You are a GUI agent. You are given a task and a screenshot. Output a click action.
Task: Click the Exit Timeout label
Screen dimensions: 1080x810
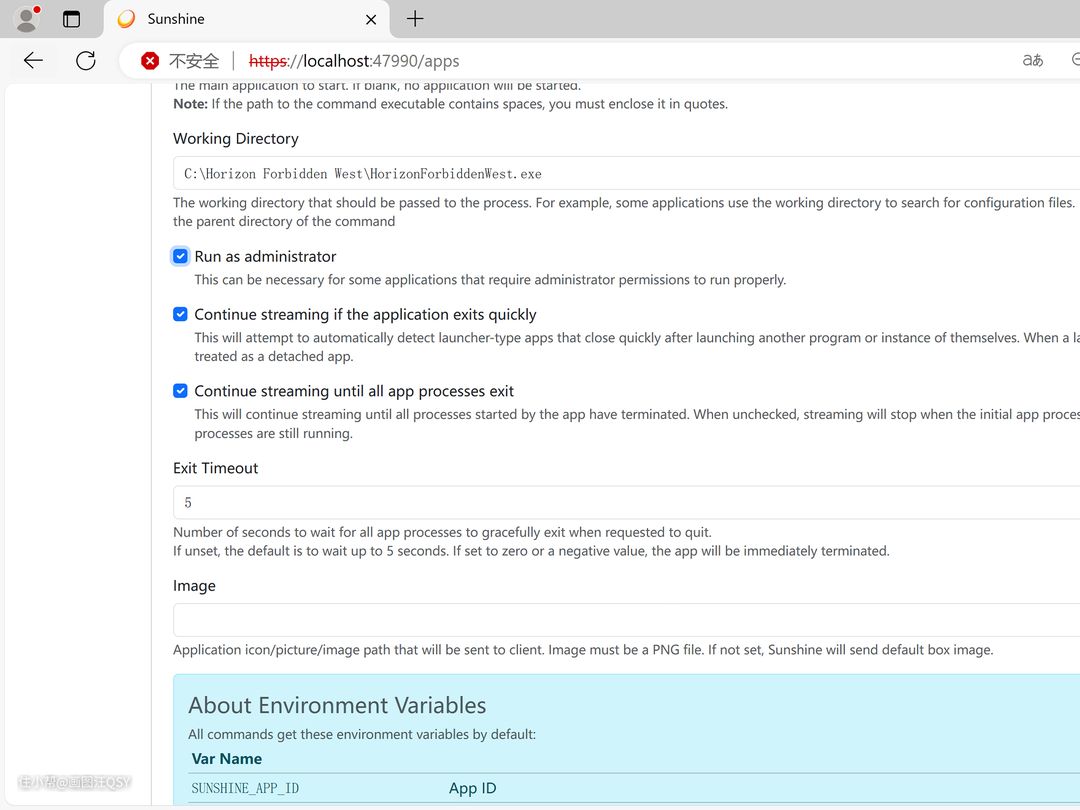pyautogui.click(x=215, y=468)
